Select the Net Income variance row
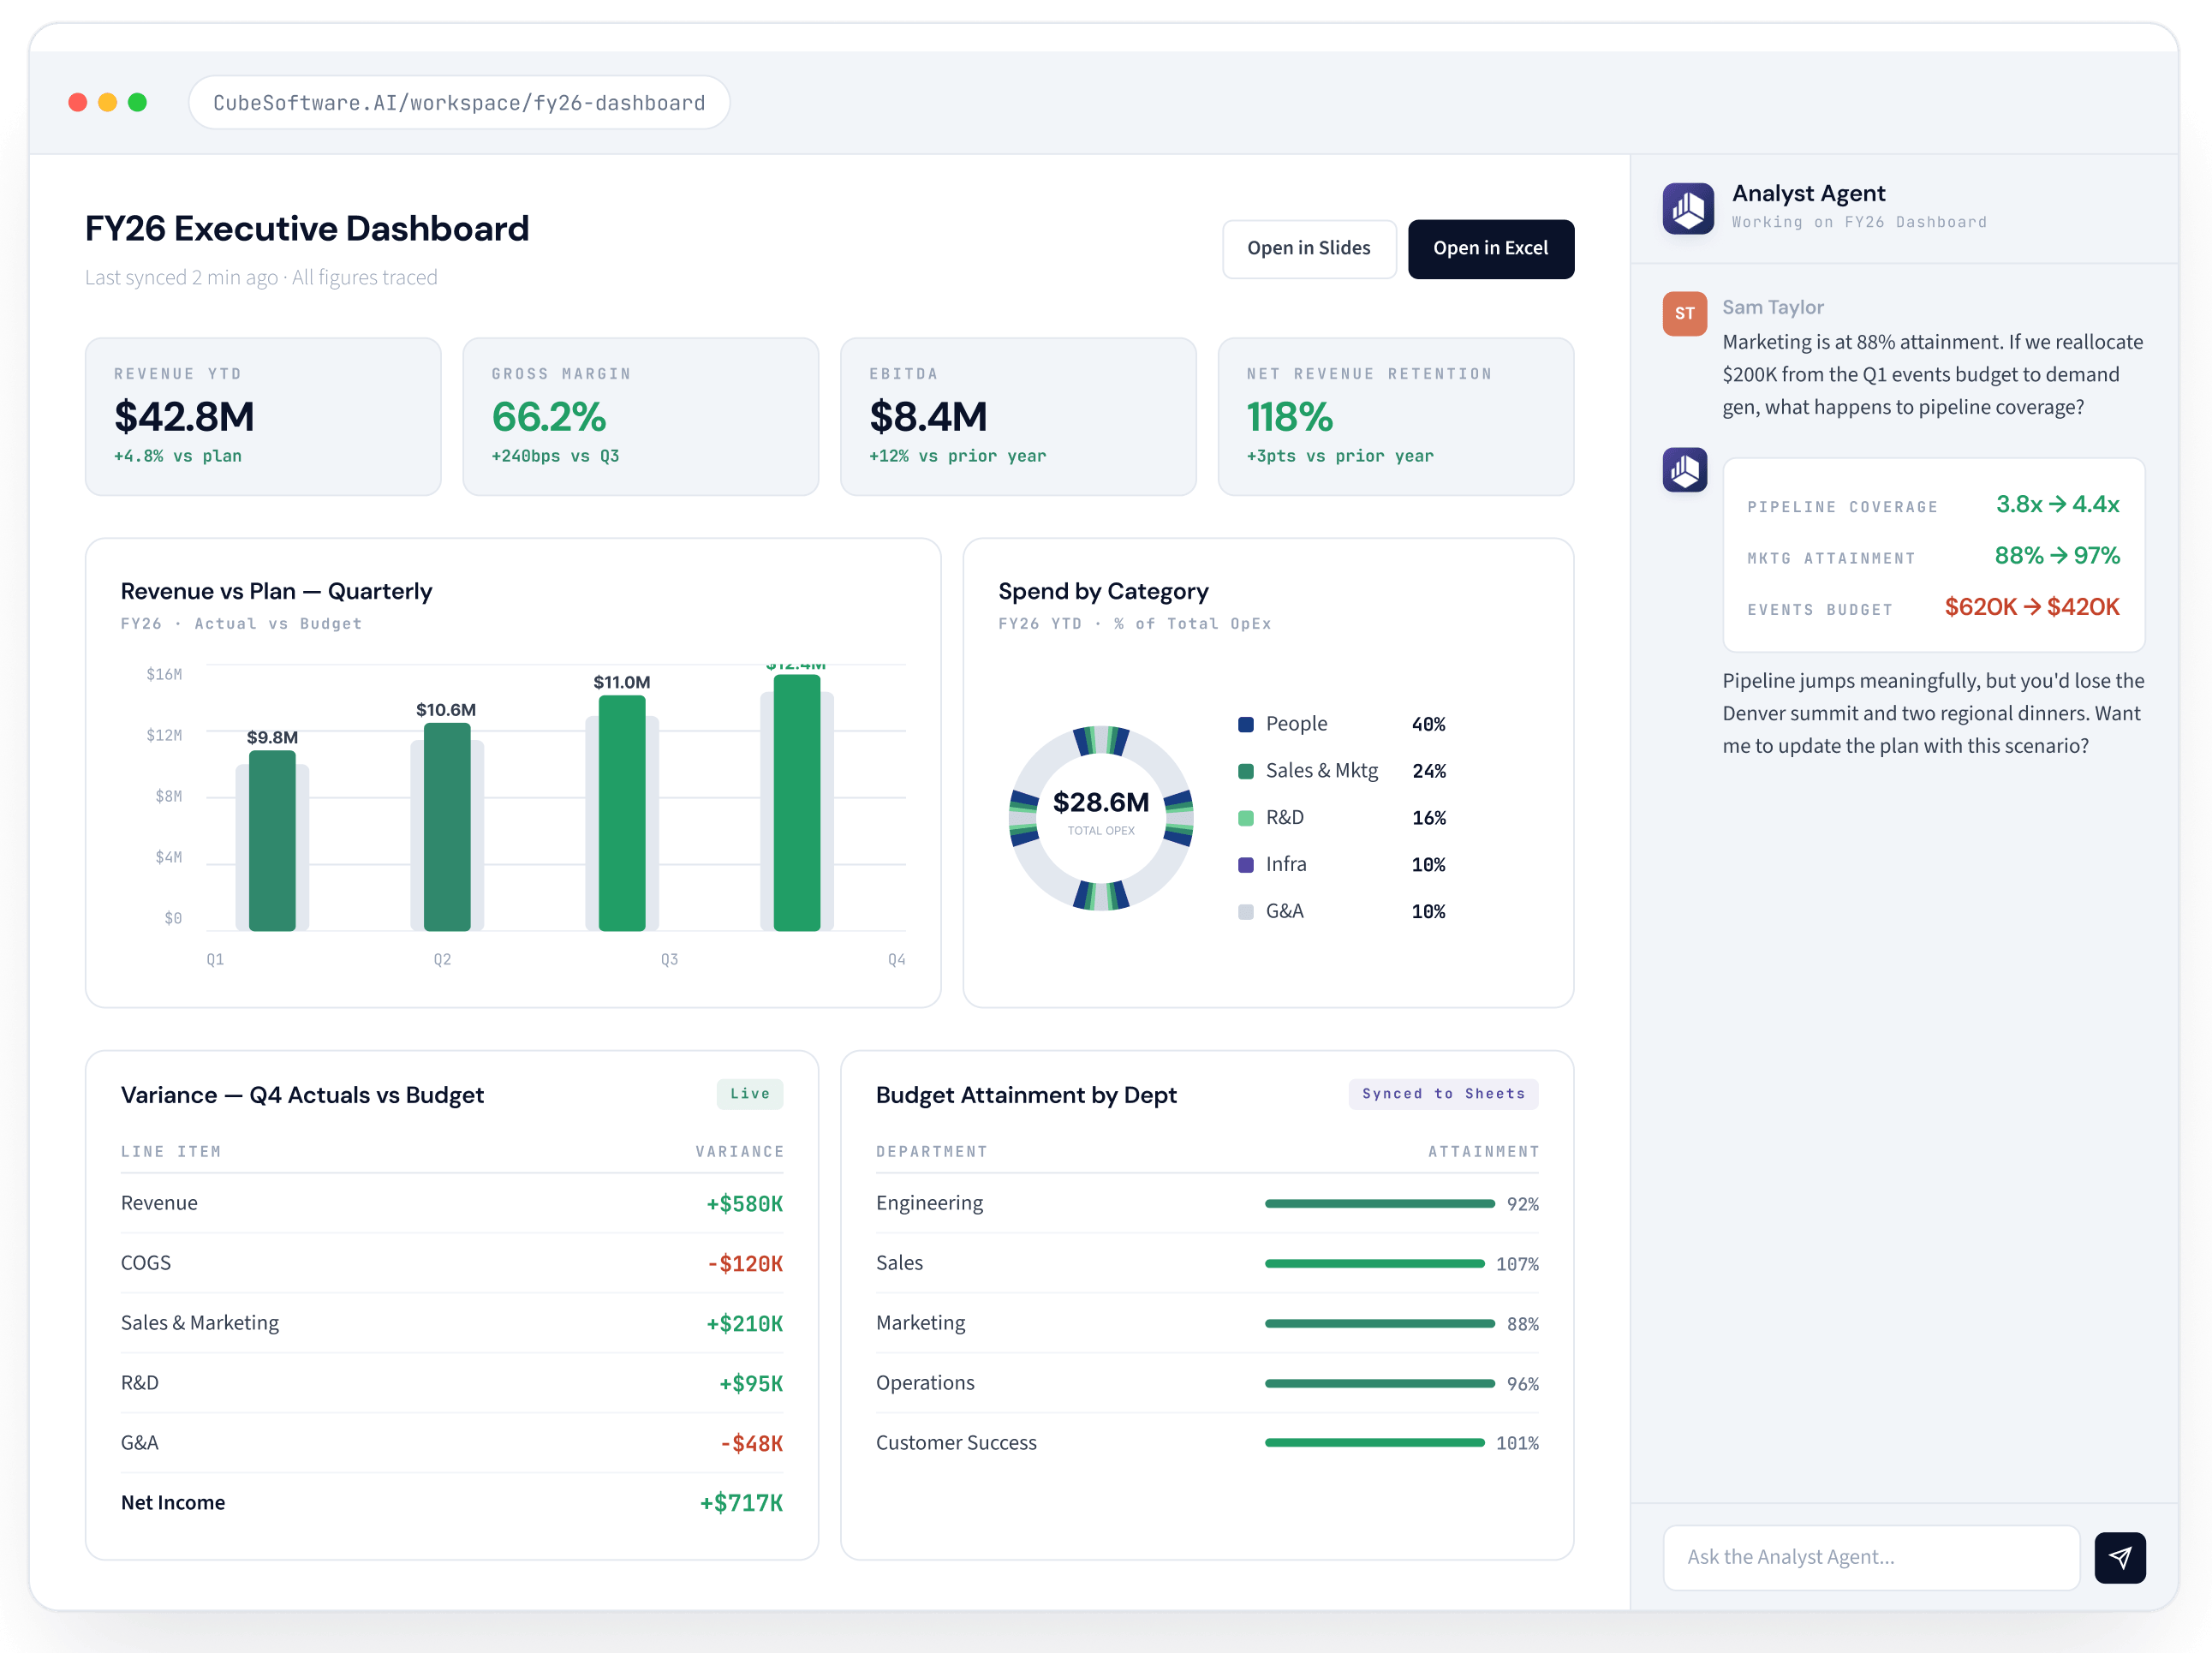Image resolution: width=2212 pixels, height=1653 pixels. (451, 1502)
